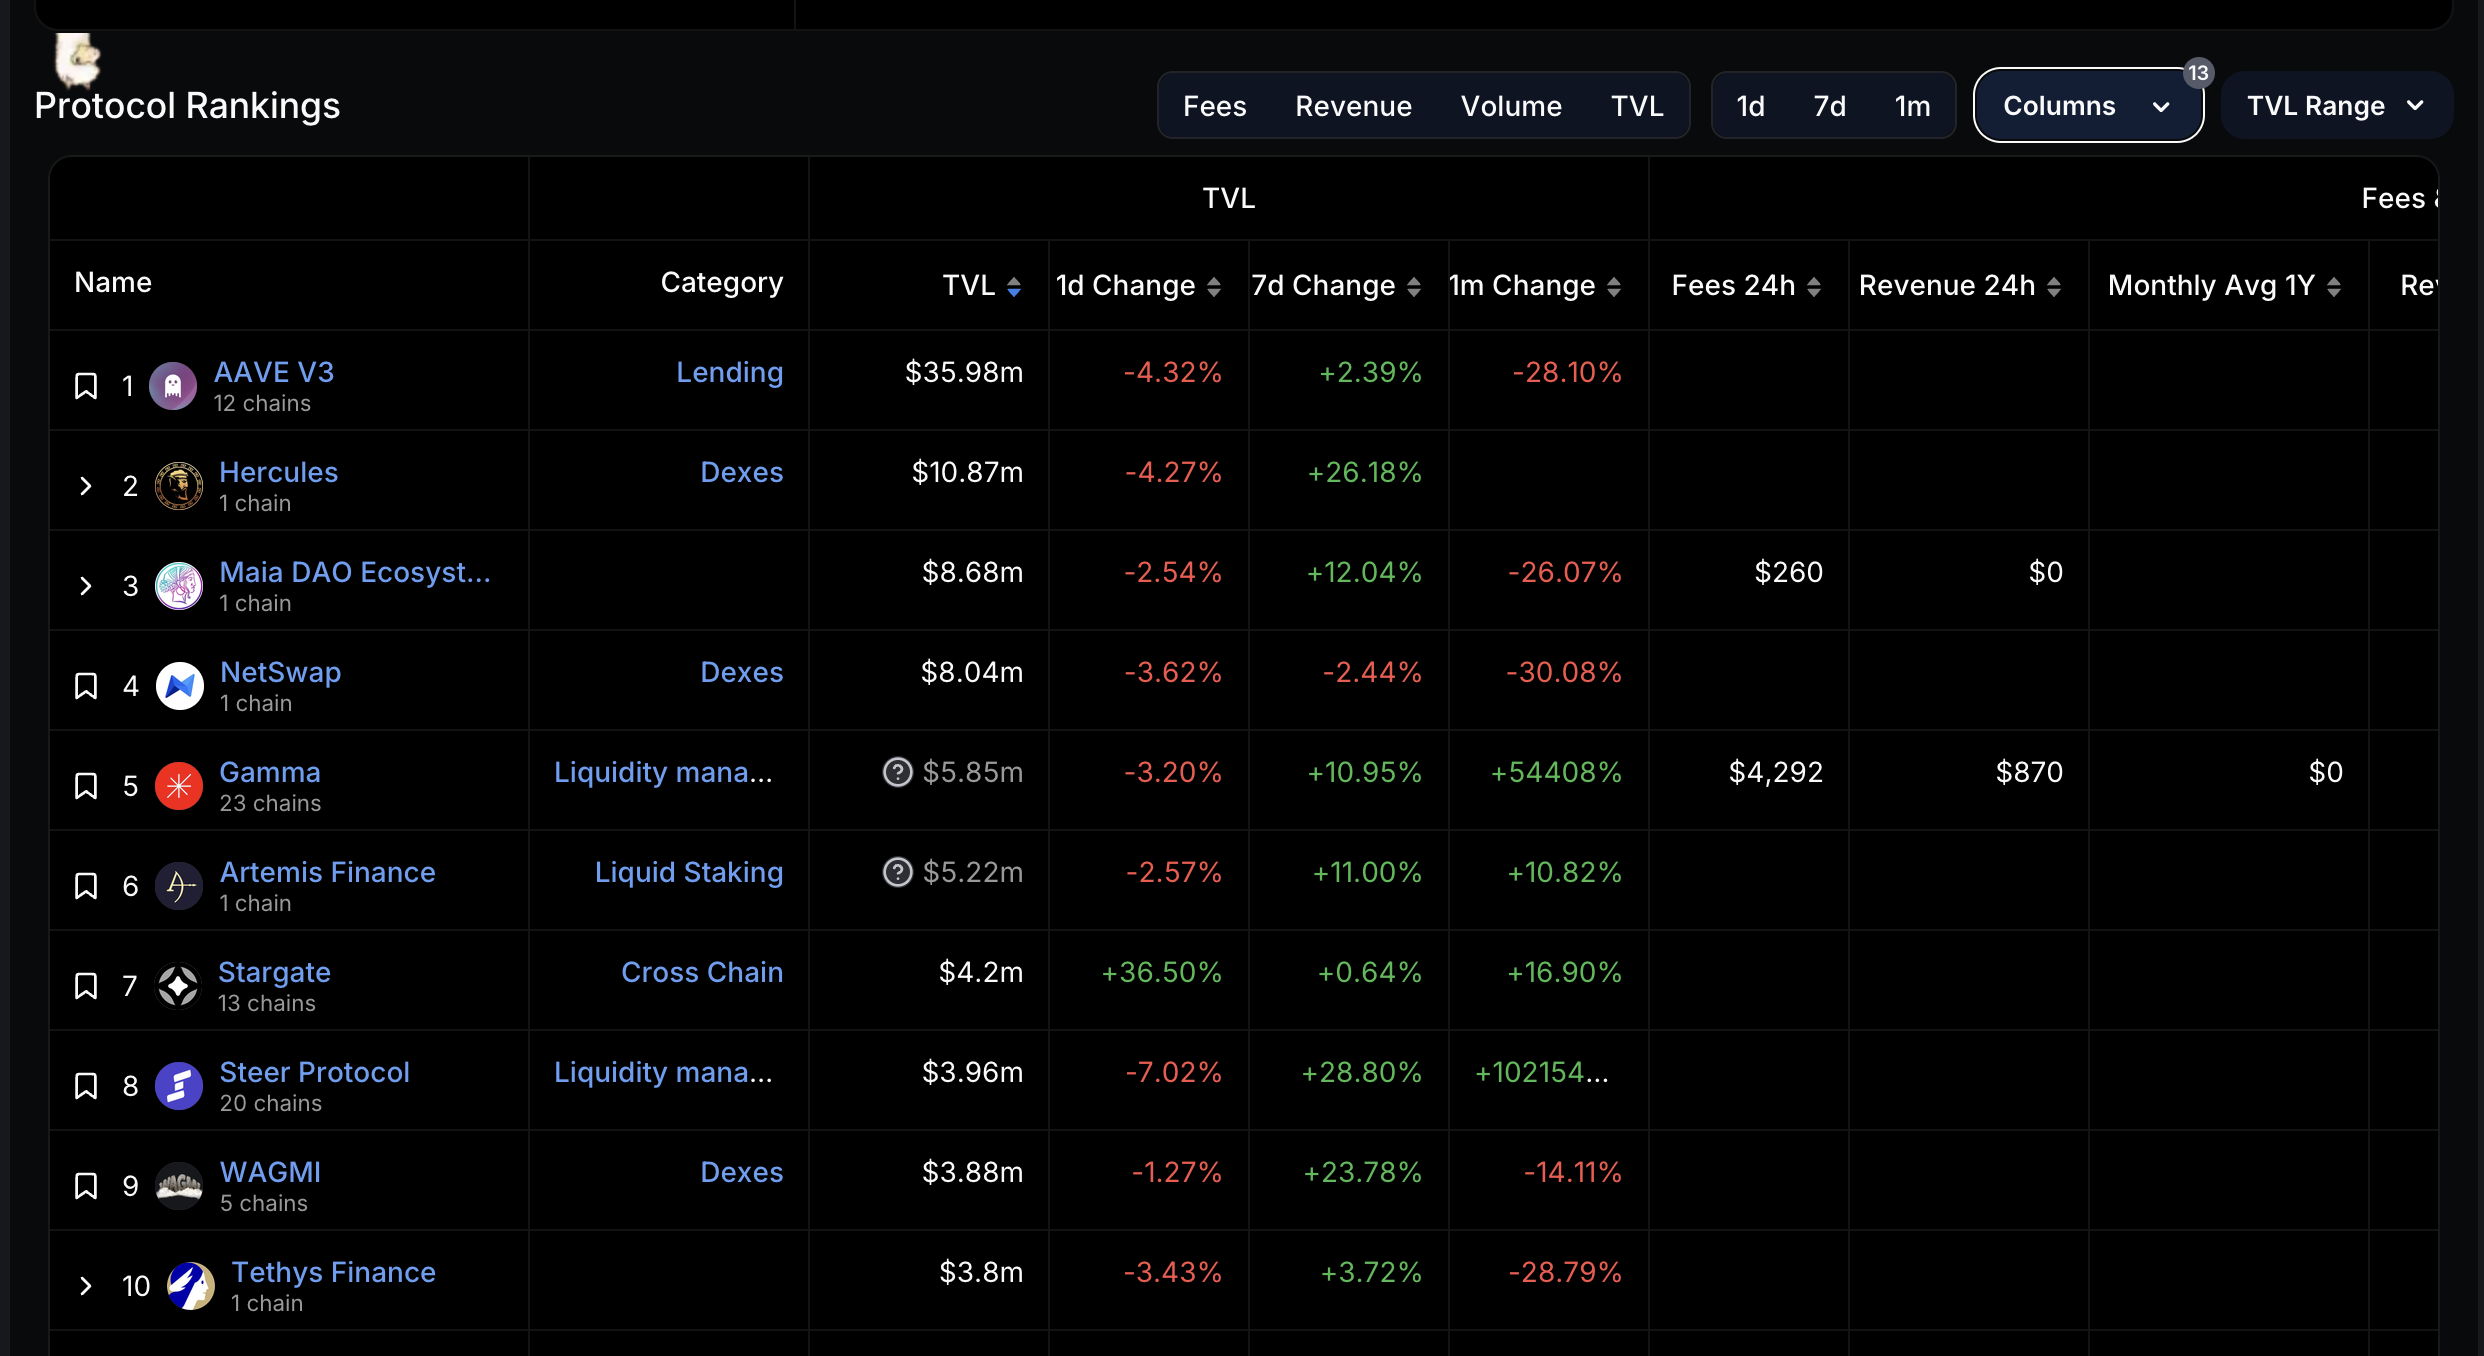Click the Steer Protocol purple logo
The height and width of the screenshot is (1356, 2484).
[179, 1086]
